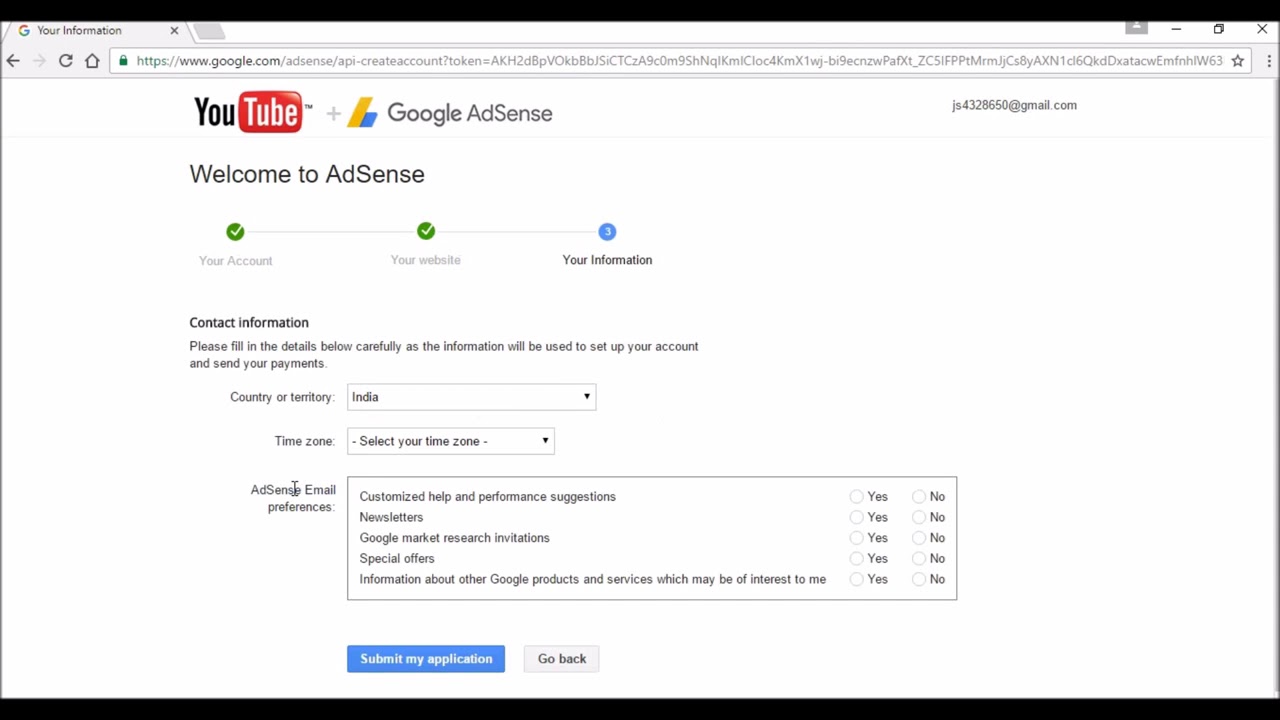
Task: Click the js4328650@gmail.com account email
Action: [x=1014, y=105]
